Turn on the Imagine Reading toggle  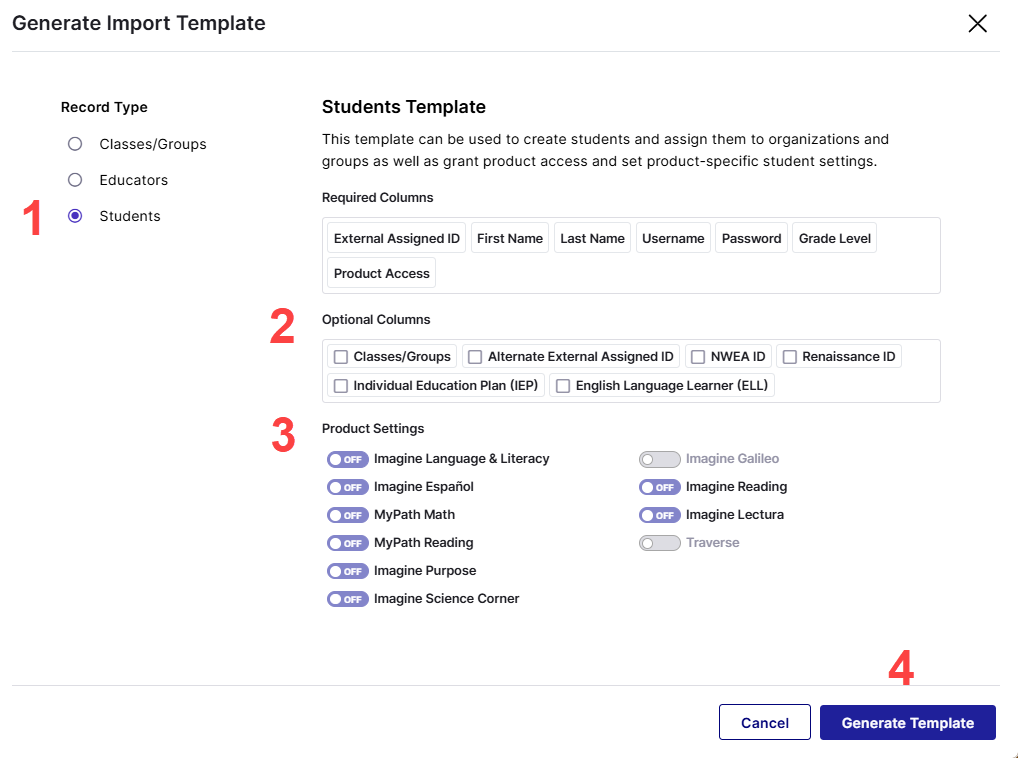tap(659, 487)
